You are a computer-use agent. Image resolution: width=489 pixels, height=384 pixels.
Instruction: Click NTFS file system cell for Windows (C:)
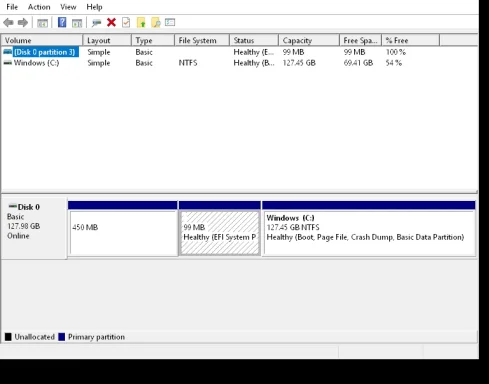[x=188, y=63]
